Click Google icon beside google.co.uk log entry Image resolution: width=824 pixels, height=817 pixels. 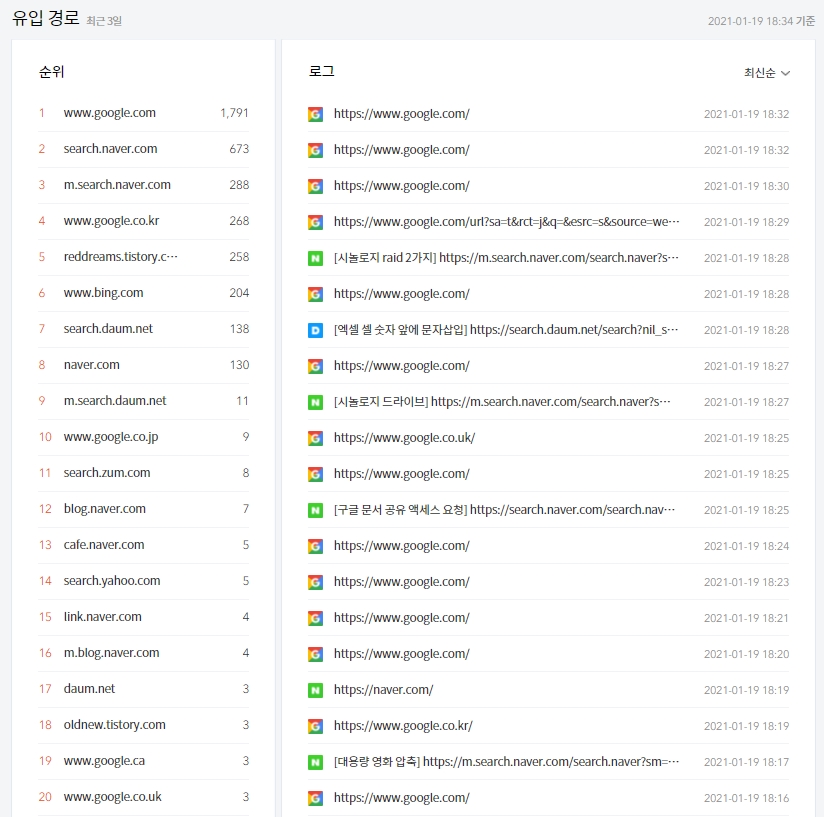point(315,438)
